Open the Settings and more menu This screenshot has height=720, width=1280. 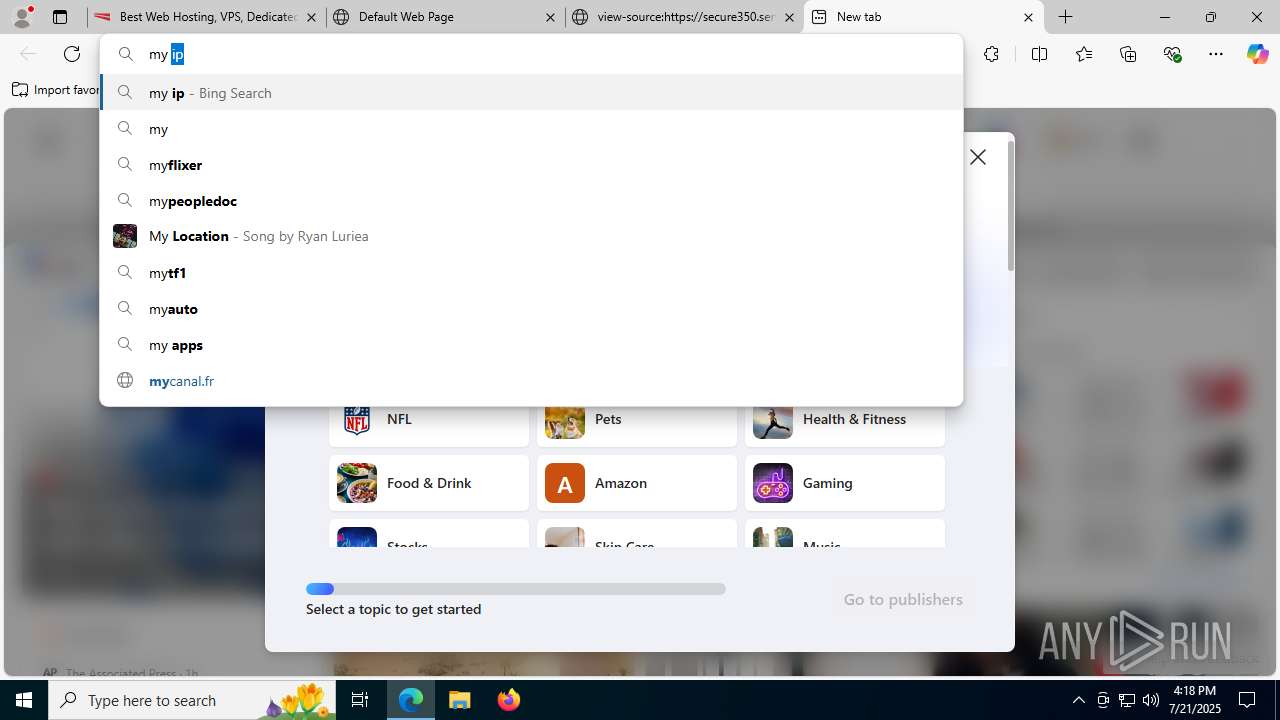pyautogui.click(x=1216, y=54)
